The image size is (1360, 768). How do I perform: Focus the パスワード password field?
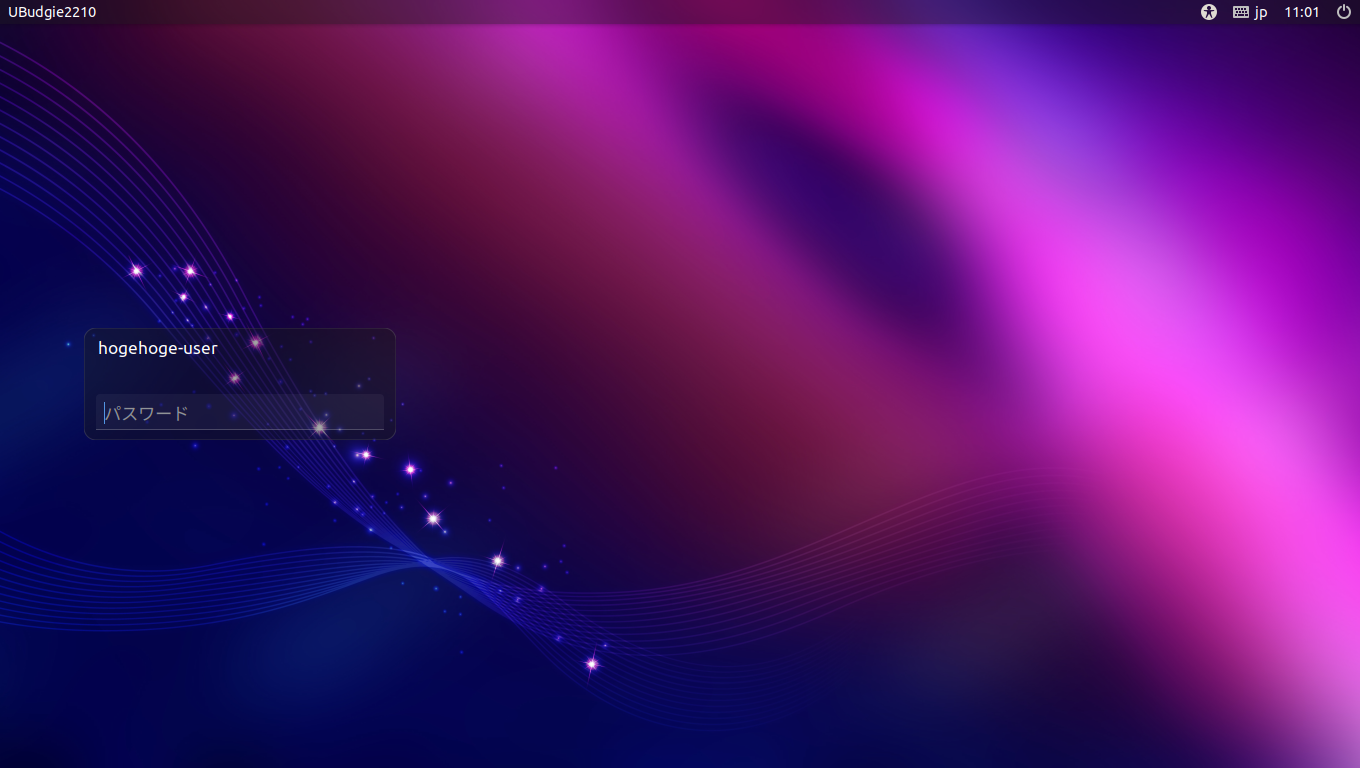tap(240, 412)
